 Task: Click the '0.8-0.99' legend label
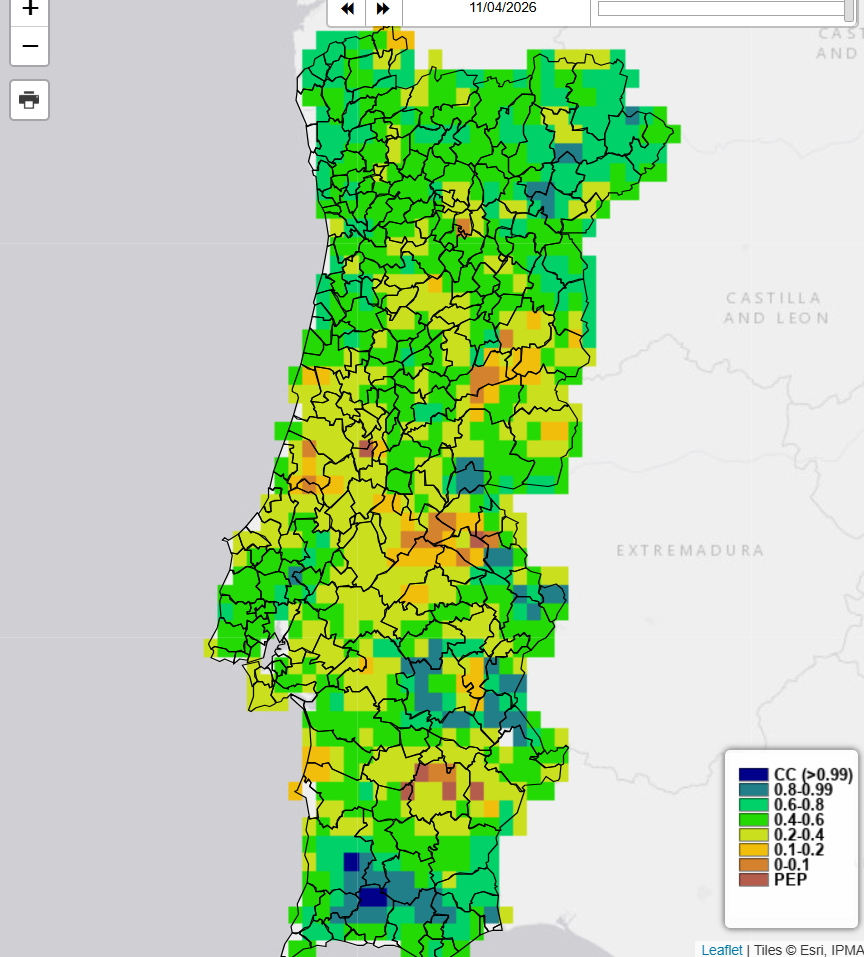[803, 790]
